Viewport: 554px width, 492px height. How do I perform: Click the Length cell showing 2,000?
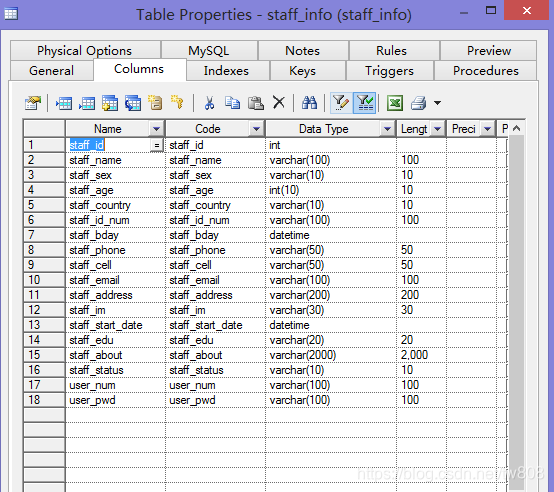point(422,355)
